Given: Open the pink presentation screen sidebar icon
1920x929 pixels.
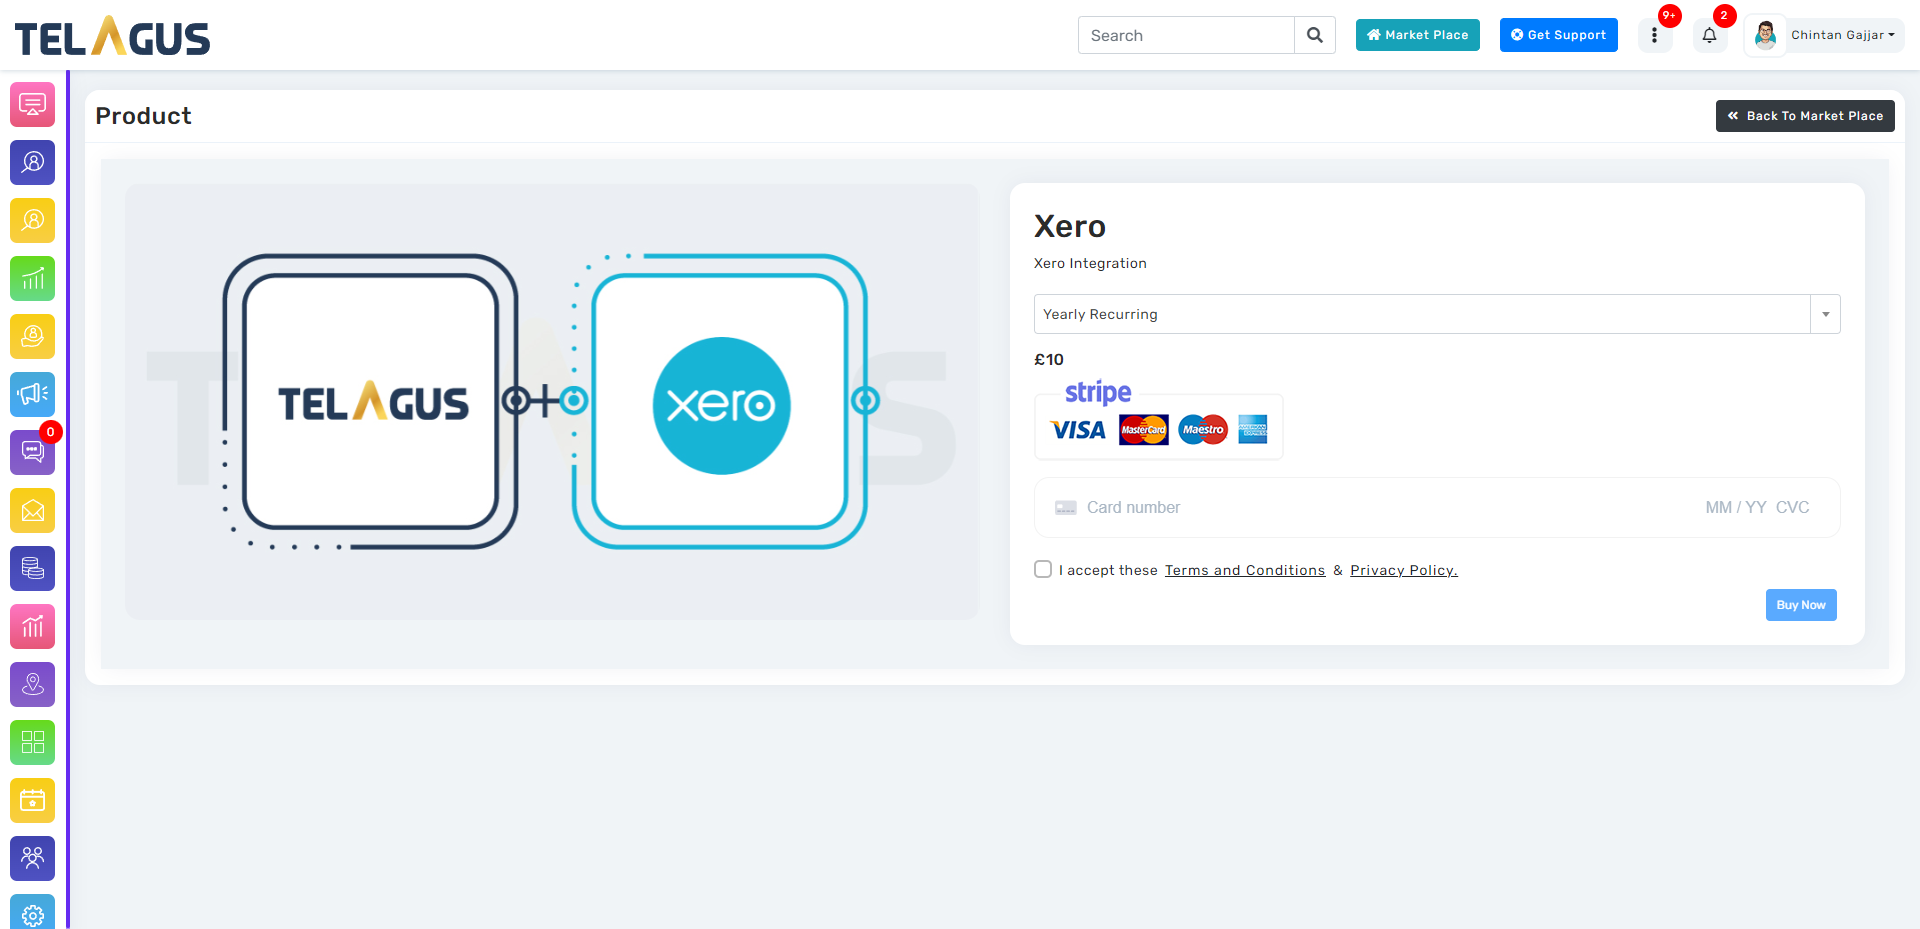Looking at the screenshot, I should tap(32, 104).
